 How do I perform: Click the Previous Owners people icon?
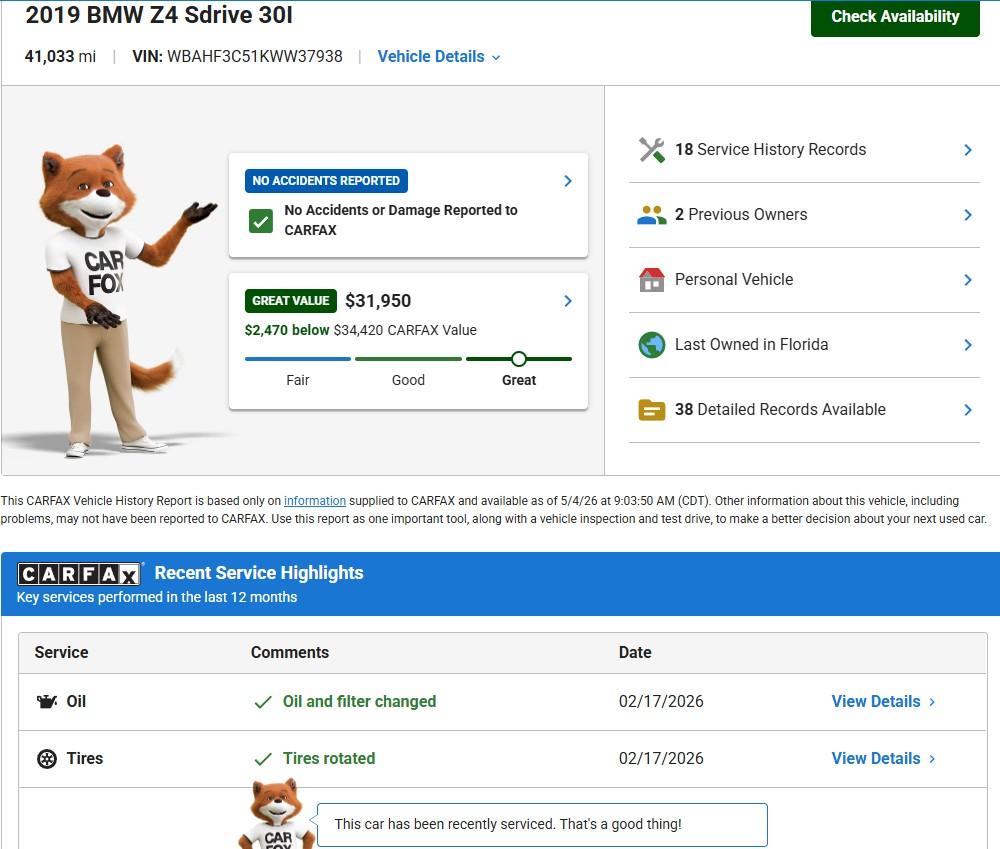tap(651, 215)
